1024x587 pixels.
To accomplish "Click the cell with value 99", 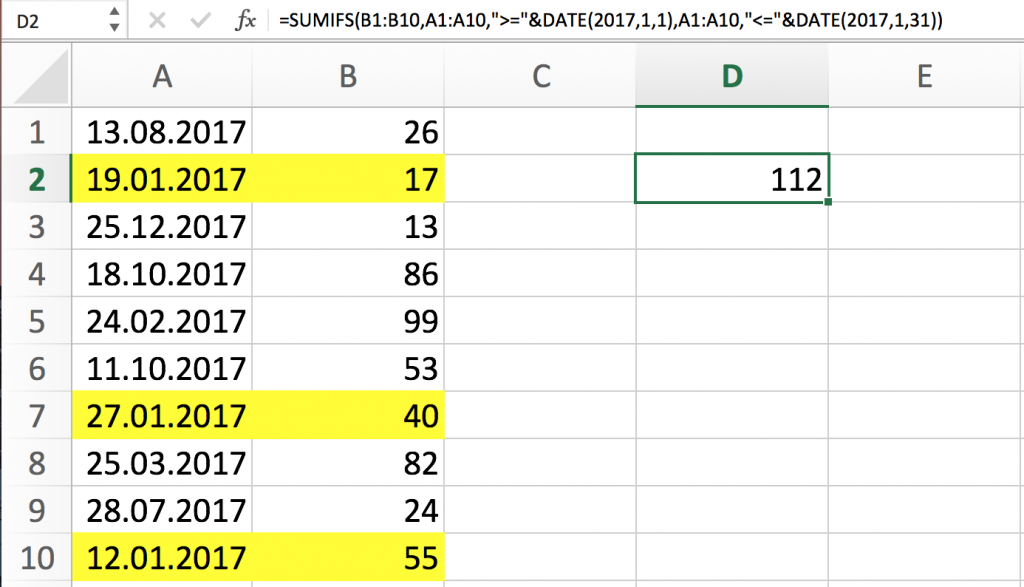I will coord(348,321).
